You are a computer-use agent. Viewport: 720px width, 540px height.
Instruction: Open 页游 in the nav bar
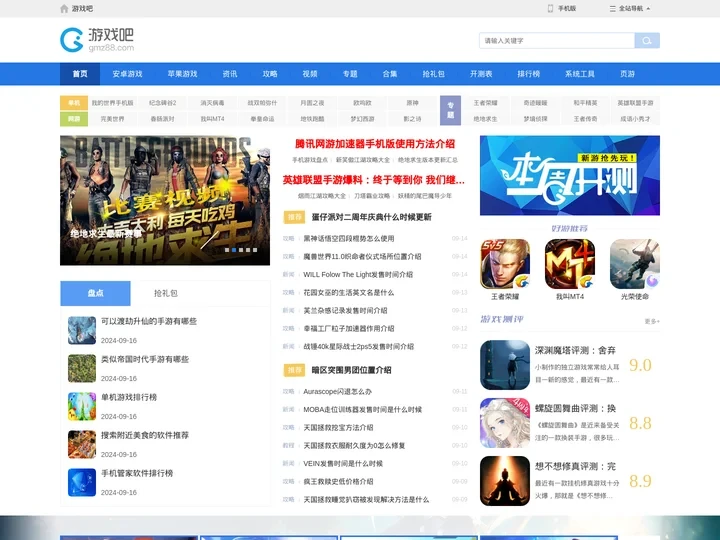click(627, 73)
